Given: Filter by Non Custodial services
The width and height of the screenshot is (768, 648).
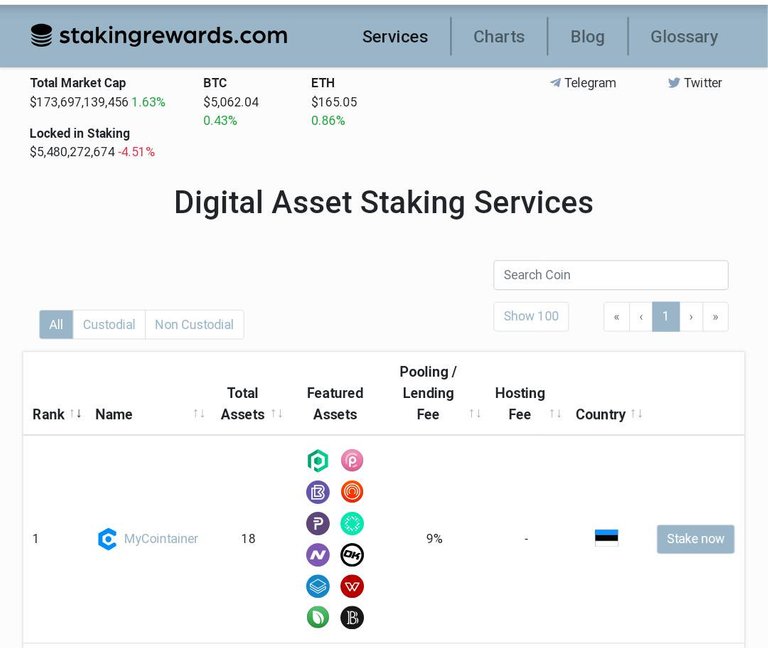Looking at the screenshot, I should pos(194,324).
